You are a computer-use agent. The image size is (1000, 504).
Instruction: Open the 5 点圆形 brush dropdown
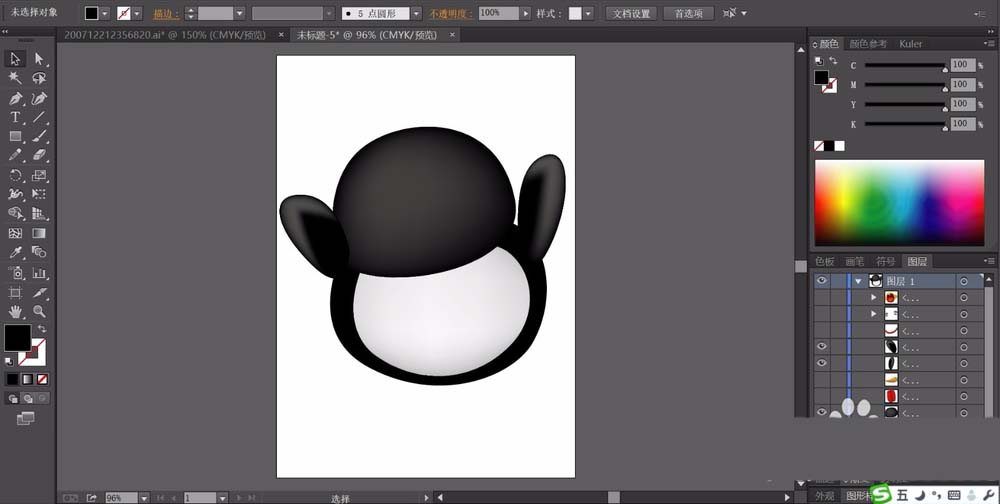coord(416,13)
